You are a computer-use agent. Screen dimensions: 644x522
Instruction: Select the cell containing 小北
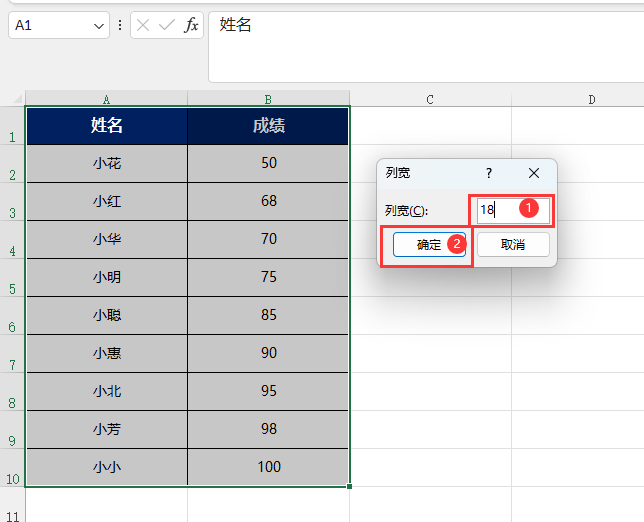point(107,391)
